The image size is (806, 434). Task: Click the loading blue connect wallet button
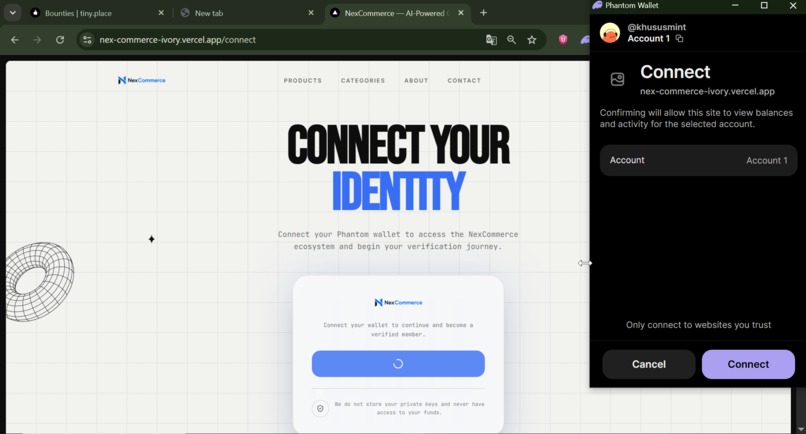pyautogui.click(x=398, y=364)
